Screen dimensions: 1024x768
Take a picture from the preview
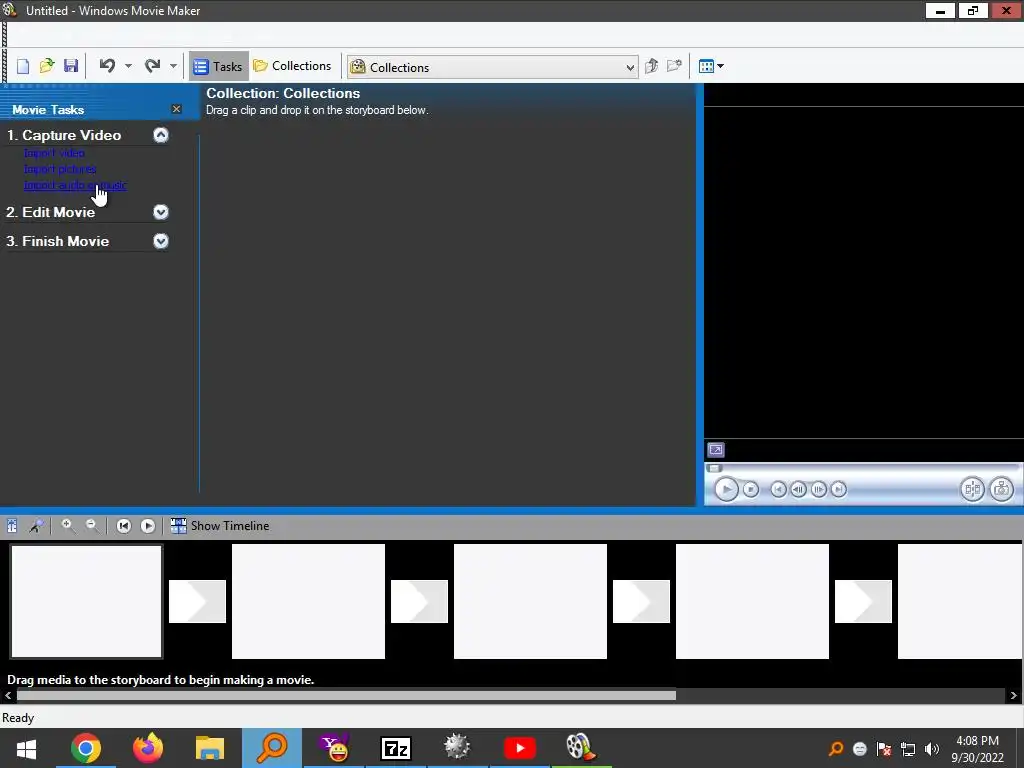tap(1001, 489)
